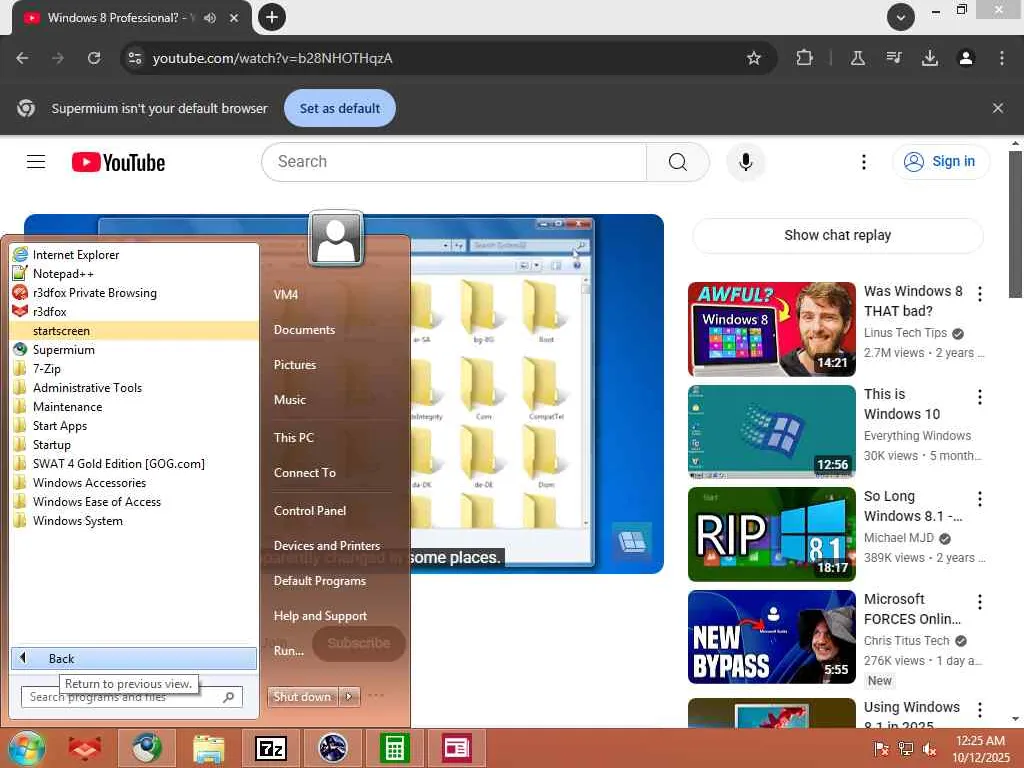Expand the Windows Accessories folder
The width and height of the screenshot is (1024, 768).
134,482
